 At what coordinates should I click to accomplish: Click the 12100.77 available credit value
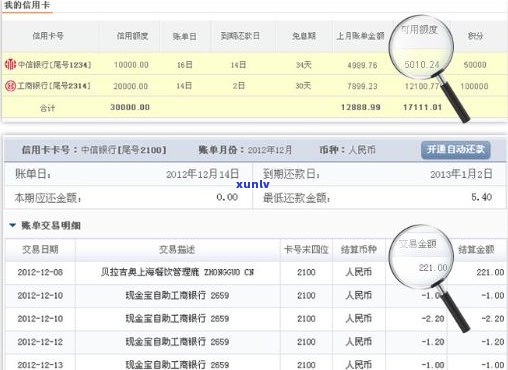pyautogui.click(x=422, y=86)
